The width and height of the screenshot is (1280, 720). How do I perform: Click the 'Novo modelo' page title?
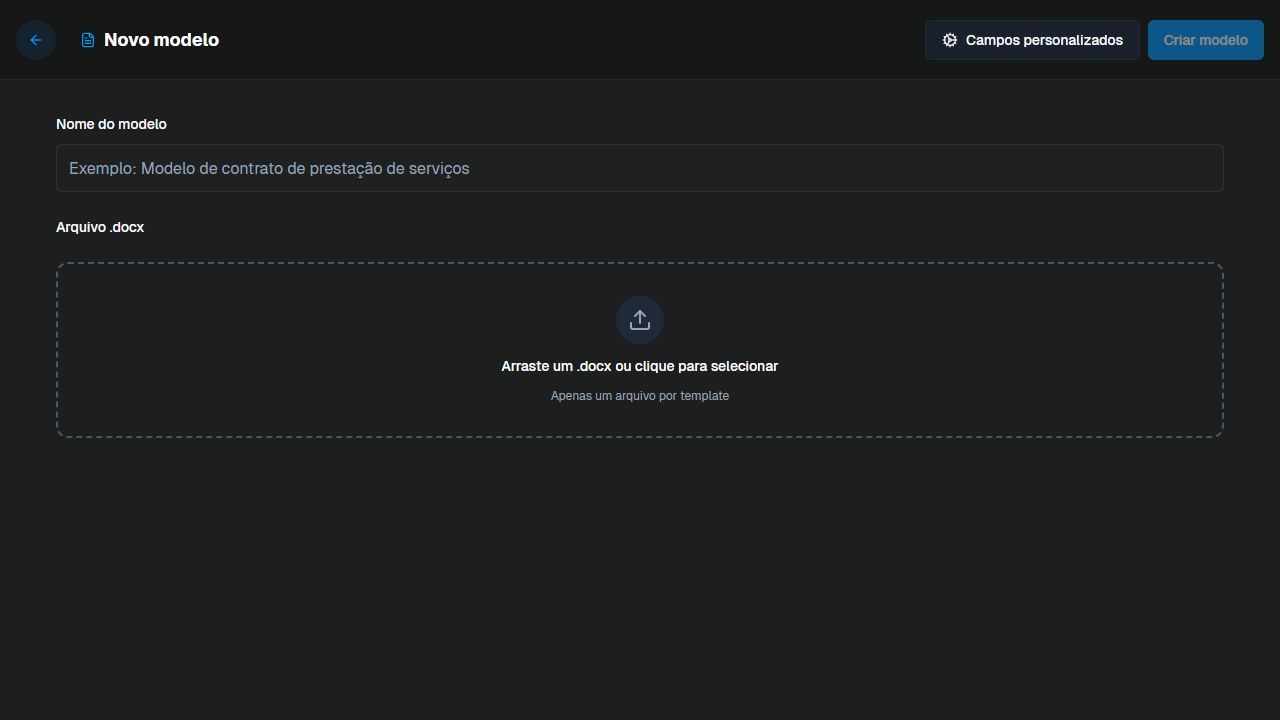coord(161,40)
